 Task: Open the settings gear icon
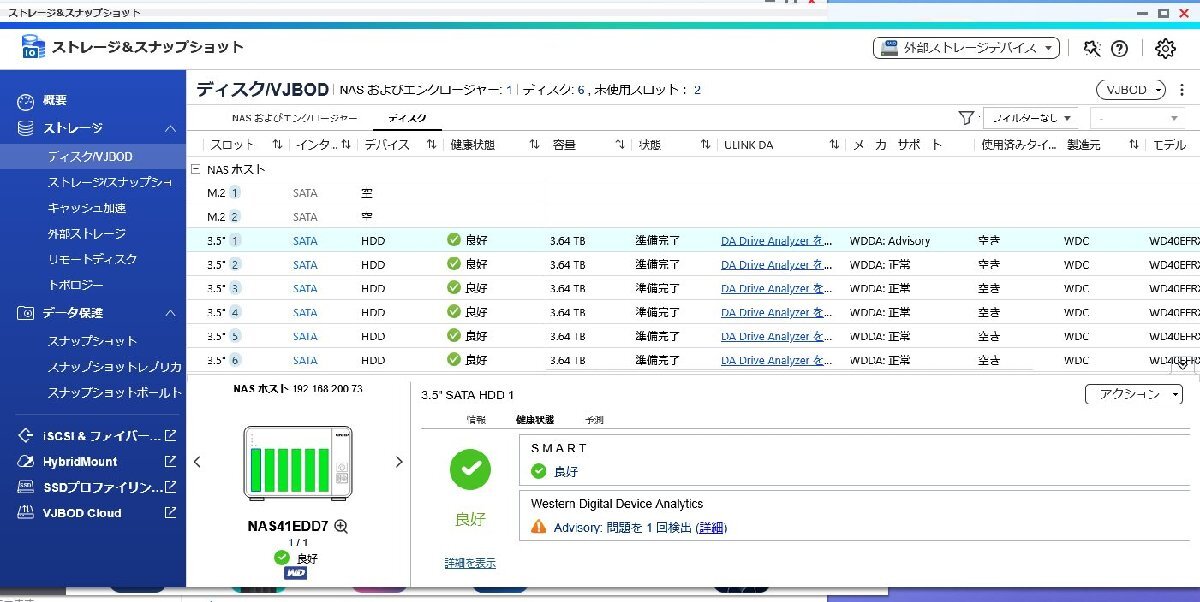point(1165,47)
